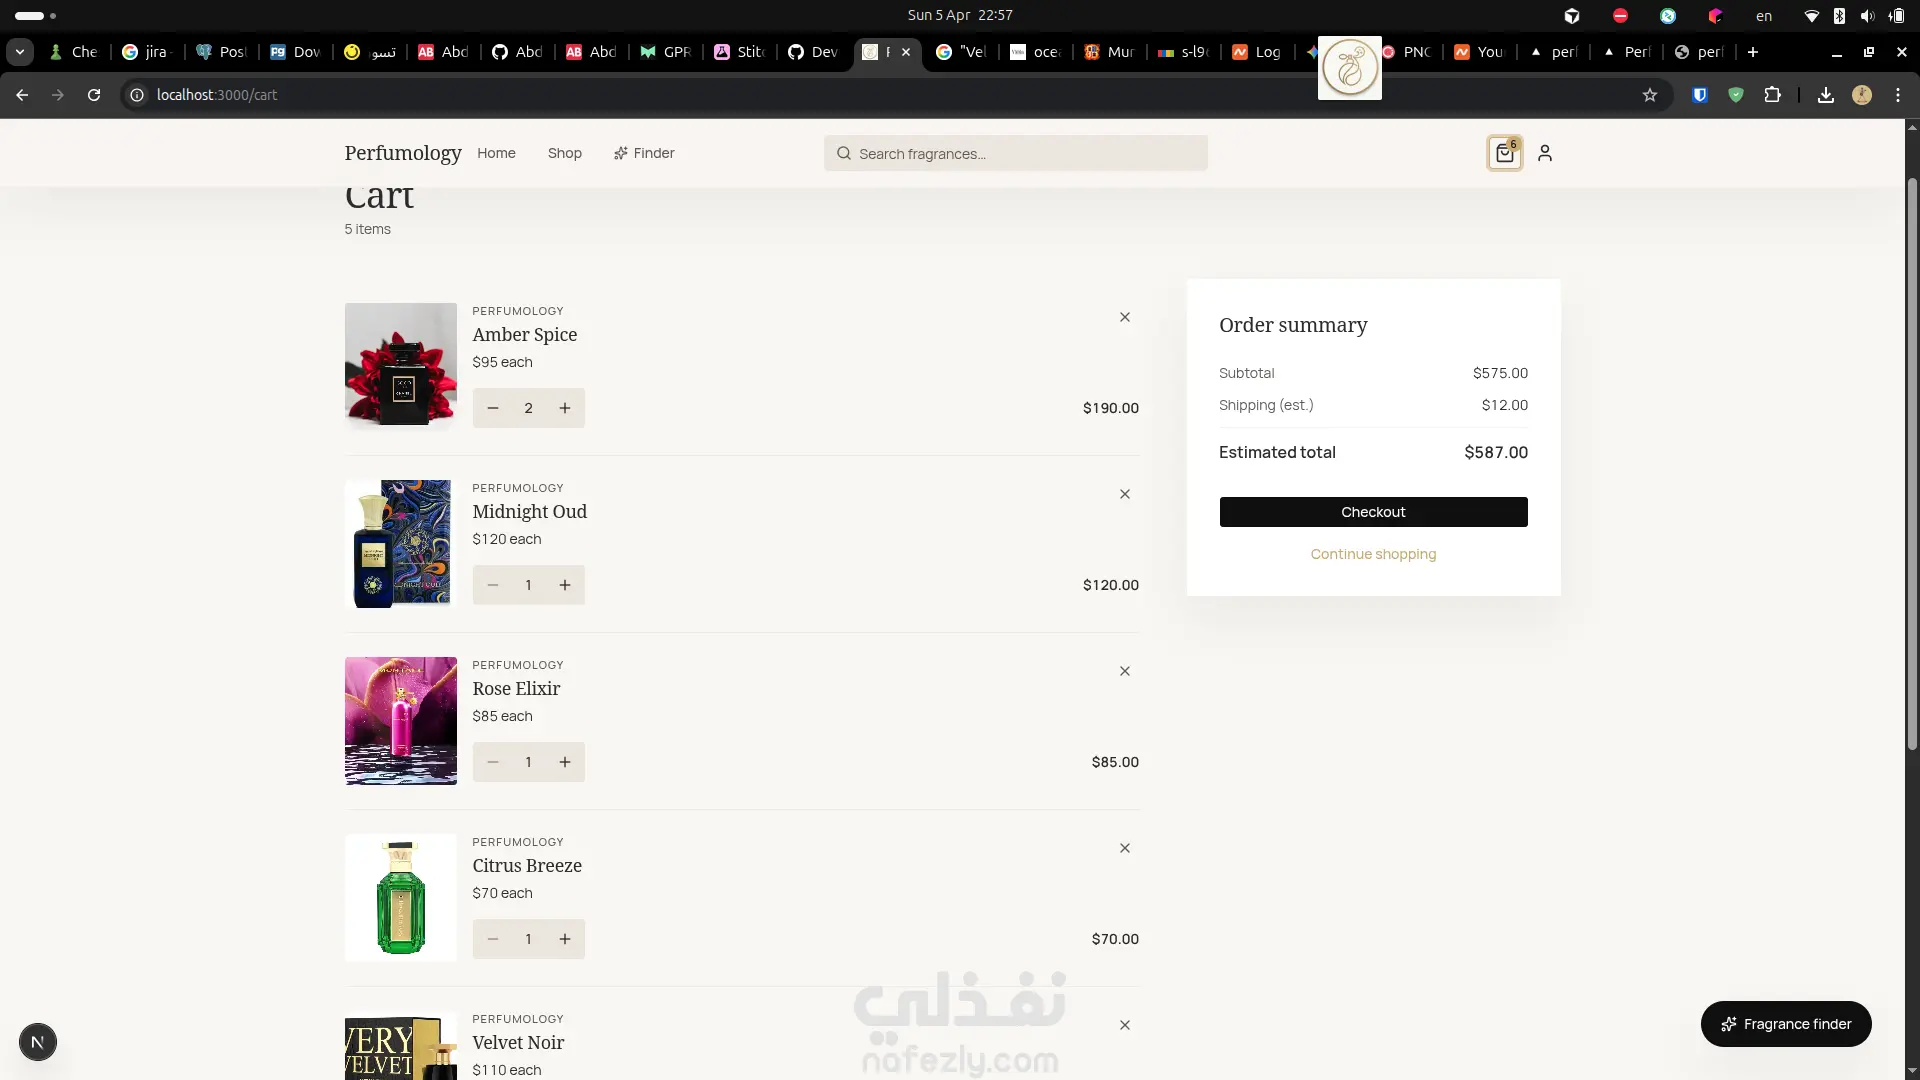Remove Amber Spice from cart
Image resolution: width=1920 pixels, height=1080 pixels.
click(x=1125, y=317)
